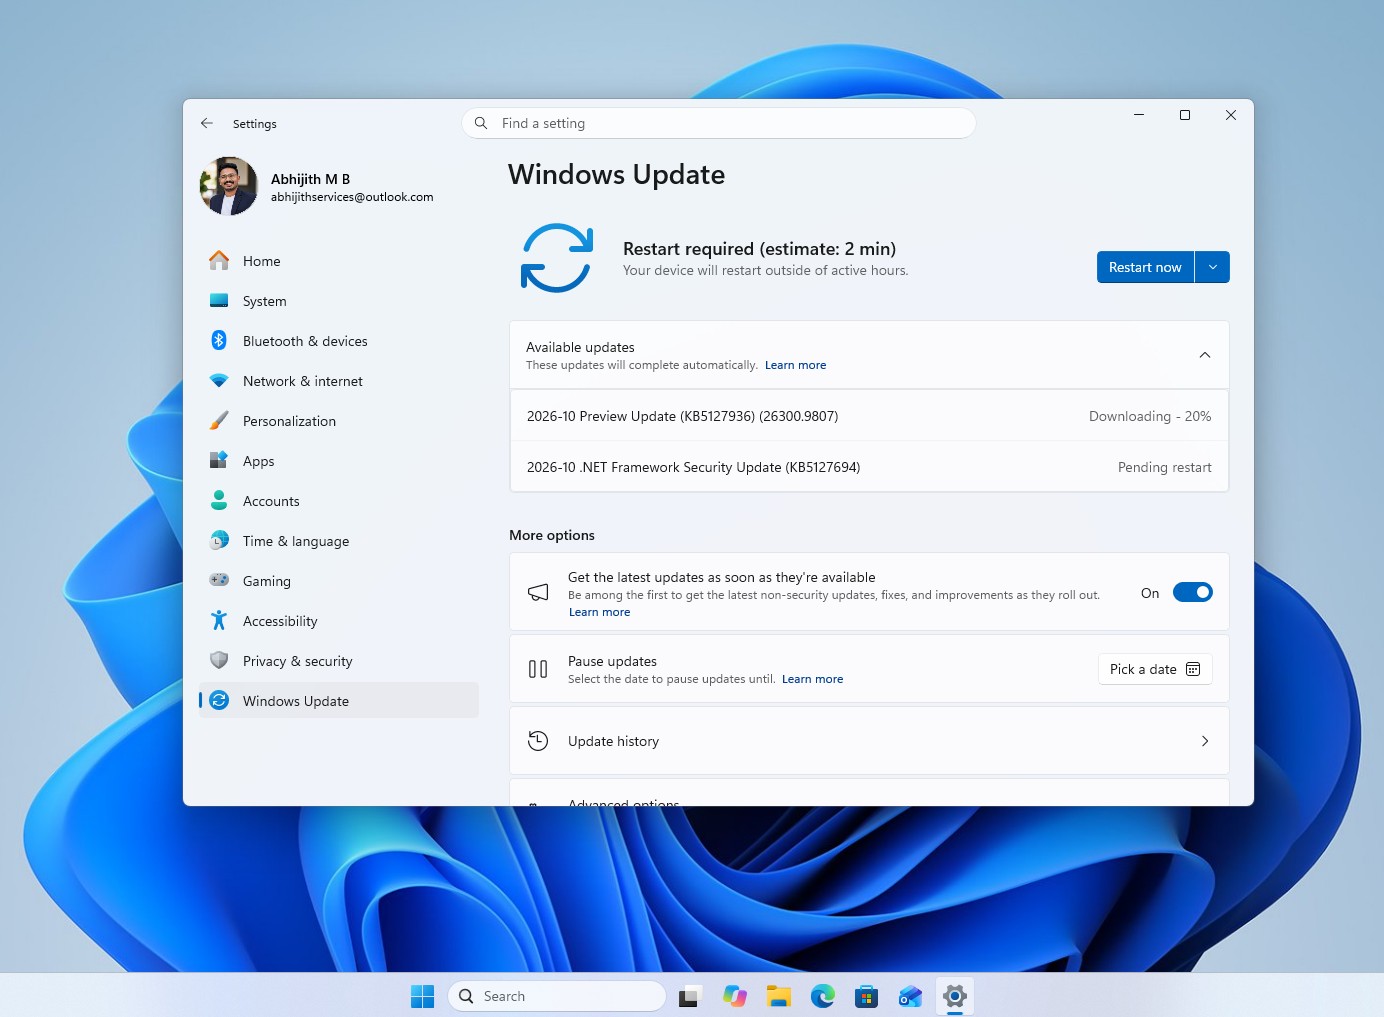
Task: Open Copilot from the taskbar
Action: coord(735,996)
